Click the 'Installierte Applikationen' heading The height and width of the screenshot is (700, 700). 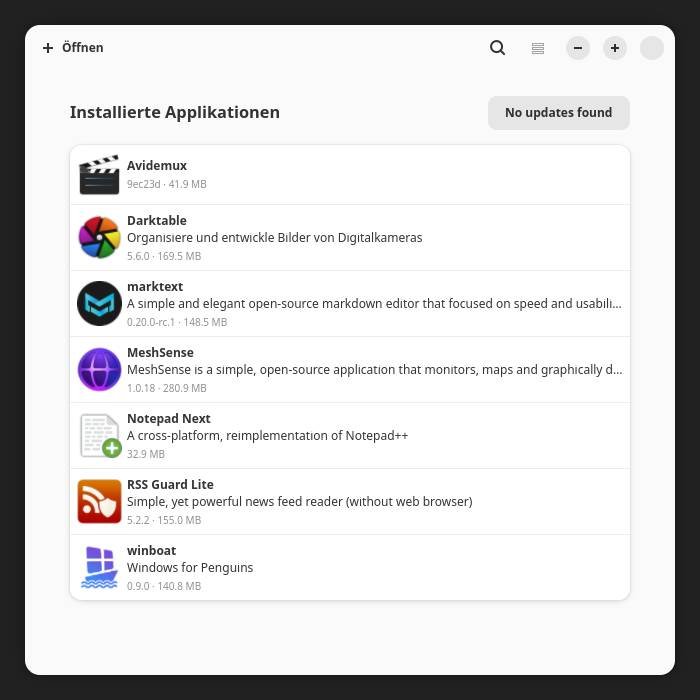click(175, 112)
